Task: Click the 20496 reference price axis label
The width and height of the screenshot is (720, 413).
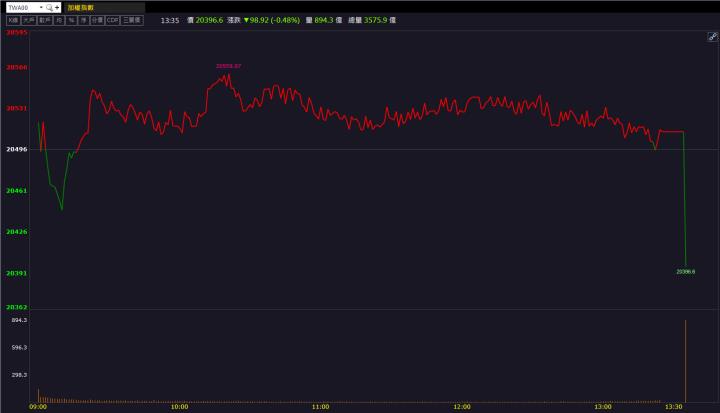Action: pos(16,149)
